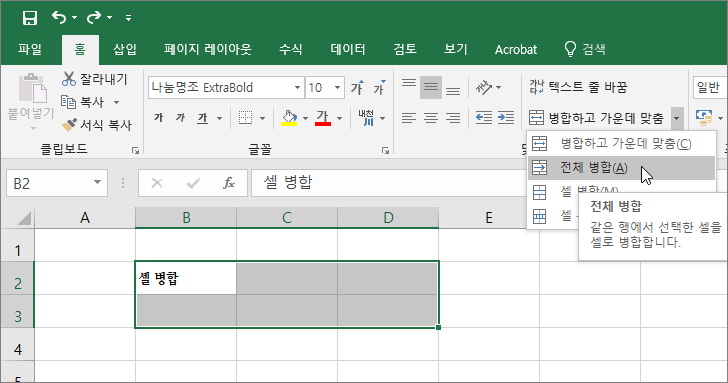
Task: Toggle underline formatting
Action: (202, 118)
